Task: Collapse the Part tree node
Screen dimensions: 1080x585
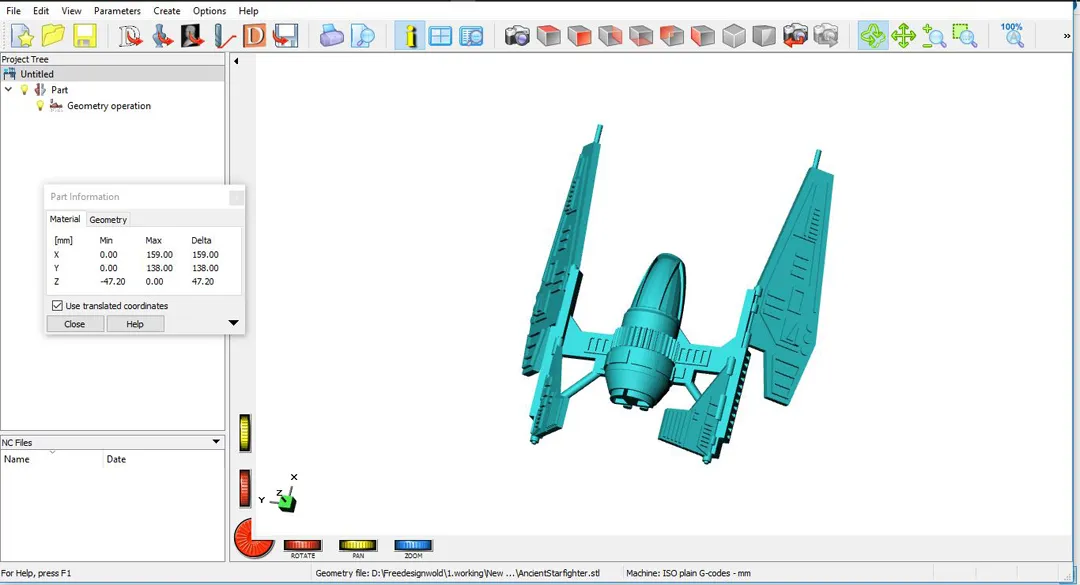Action: coord(8,90)
